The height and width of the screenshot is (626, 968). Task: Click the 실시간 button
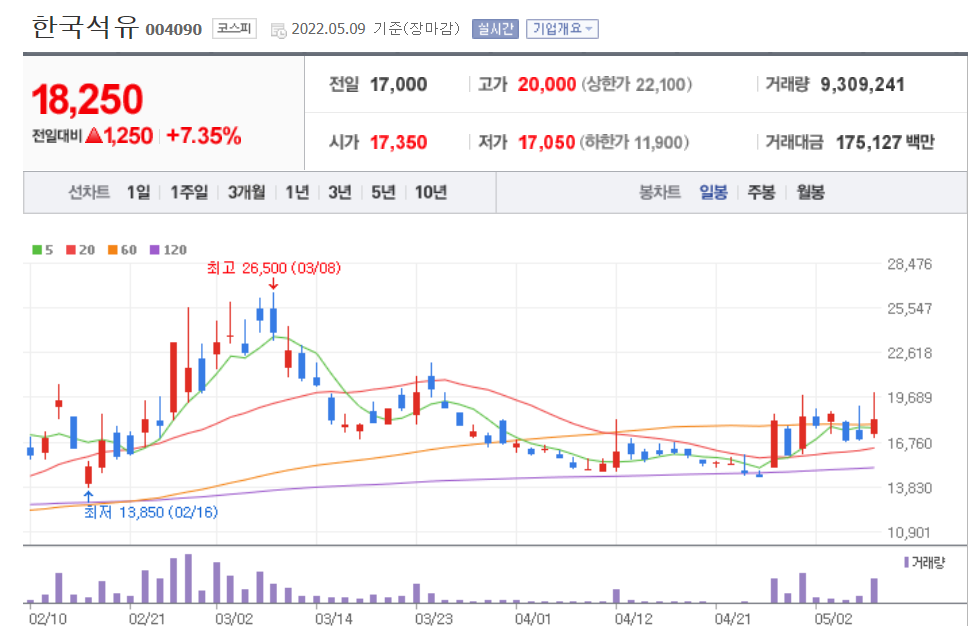coord(495,29)
